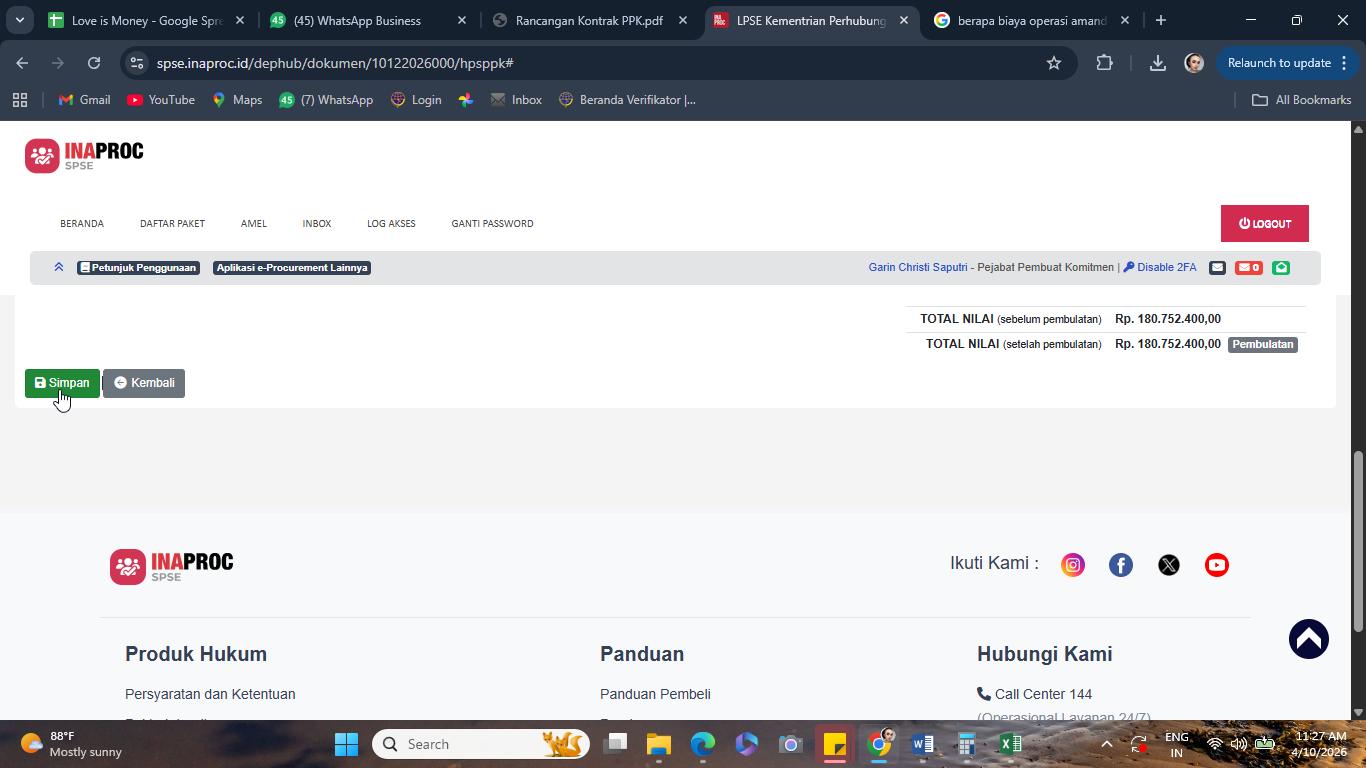Open the Instagram social icon
This screenshot has height=768, width=1366.
1073,565
